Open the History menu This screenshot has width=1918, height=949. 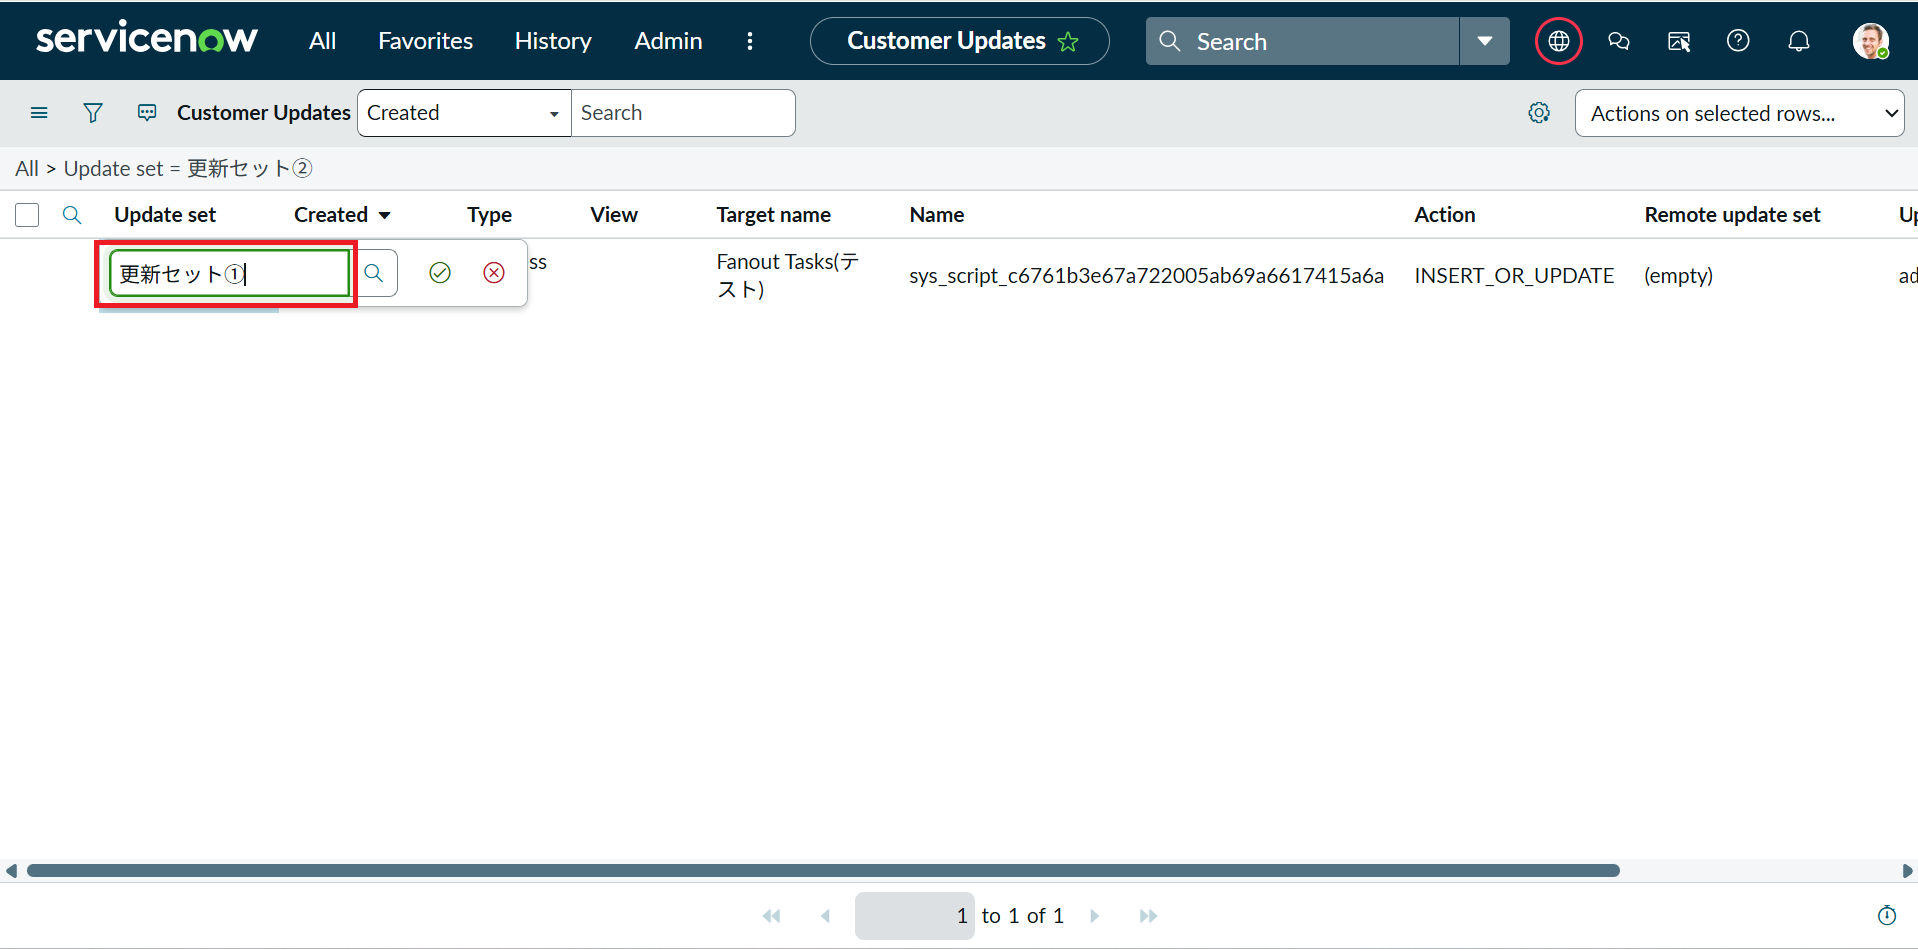(553, 41)
